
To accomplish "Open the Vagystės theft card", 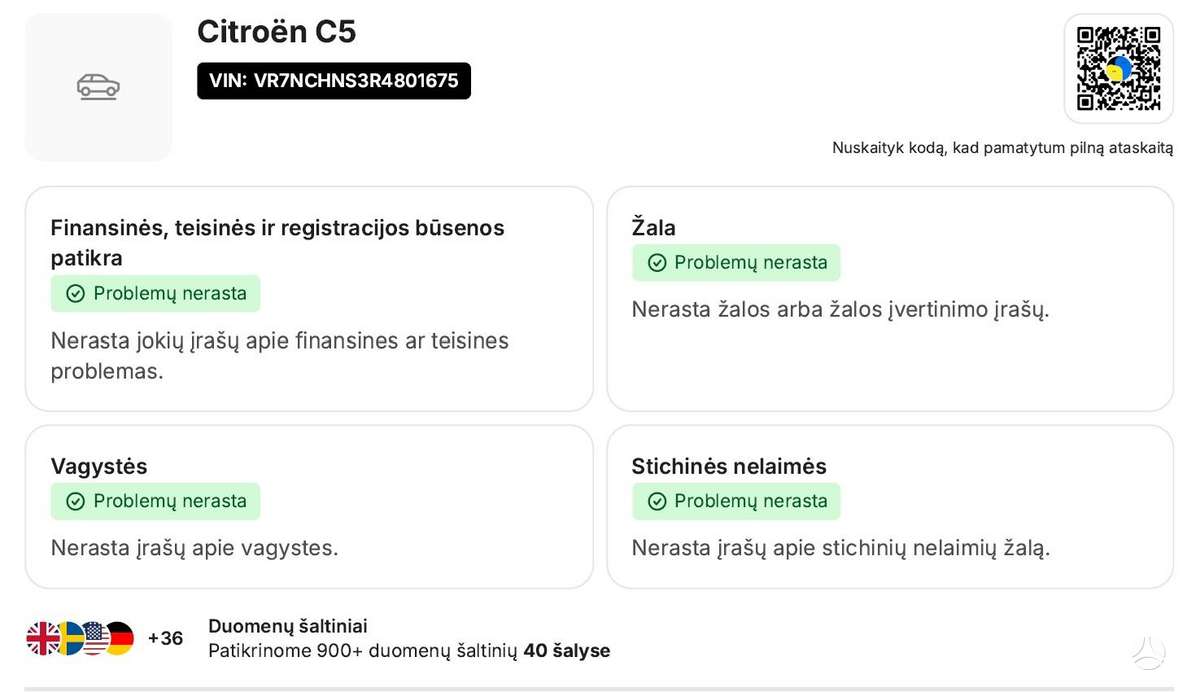I will coord(309,507).
